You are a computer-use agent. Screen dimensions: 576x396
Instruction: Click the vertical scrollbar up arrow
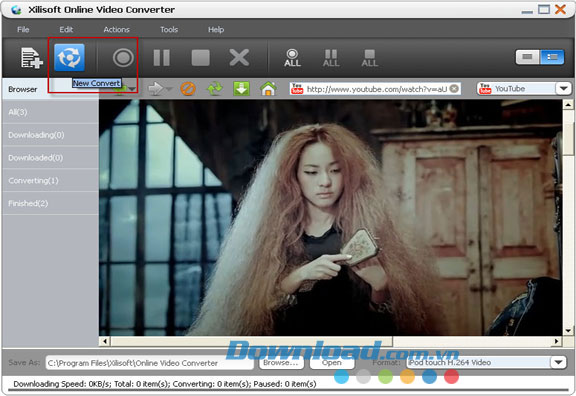[568, 105]
